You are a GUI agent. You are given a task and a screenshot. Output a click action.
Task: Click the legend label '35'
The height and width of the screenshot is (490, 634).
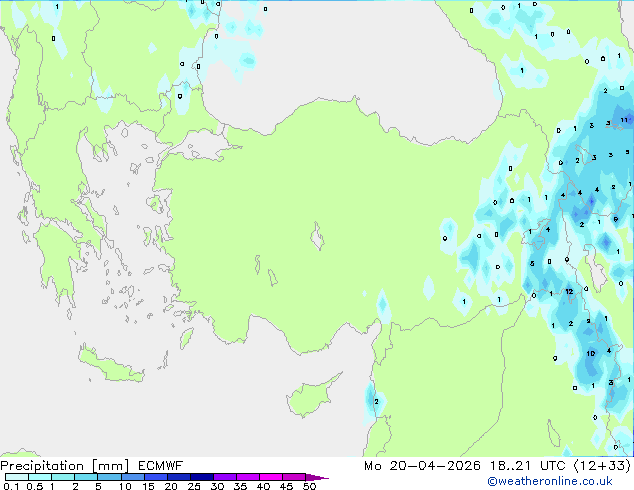coord(240,486)
